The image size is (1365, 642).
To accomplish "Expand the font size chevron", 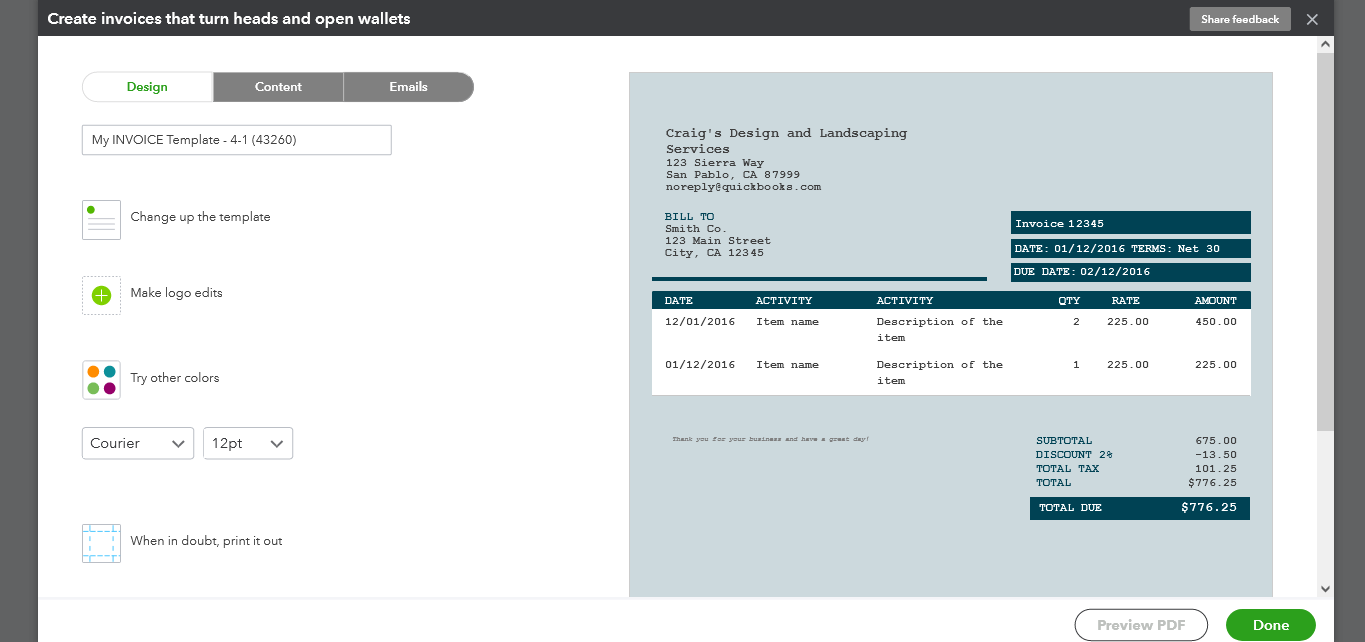I will coord(277,443).
